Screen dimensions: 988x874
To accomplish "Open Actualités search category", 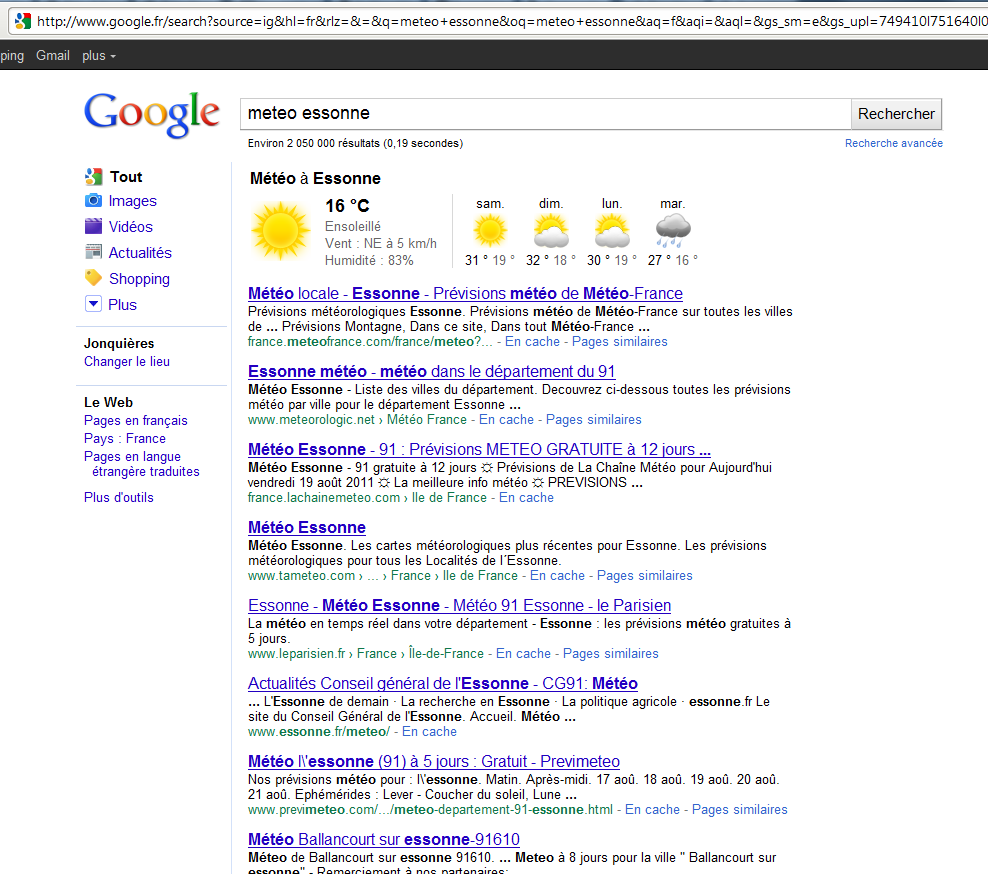I will 140,253.
